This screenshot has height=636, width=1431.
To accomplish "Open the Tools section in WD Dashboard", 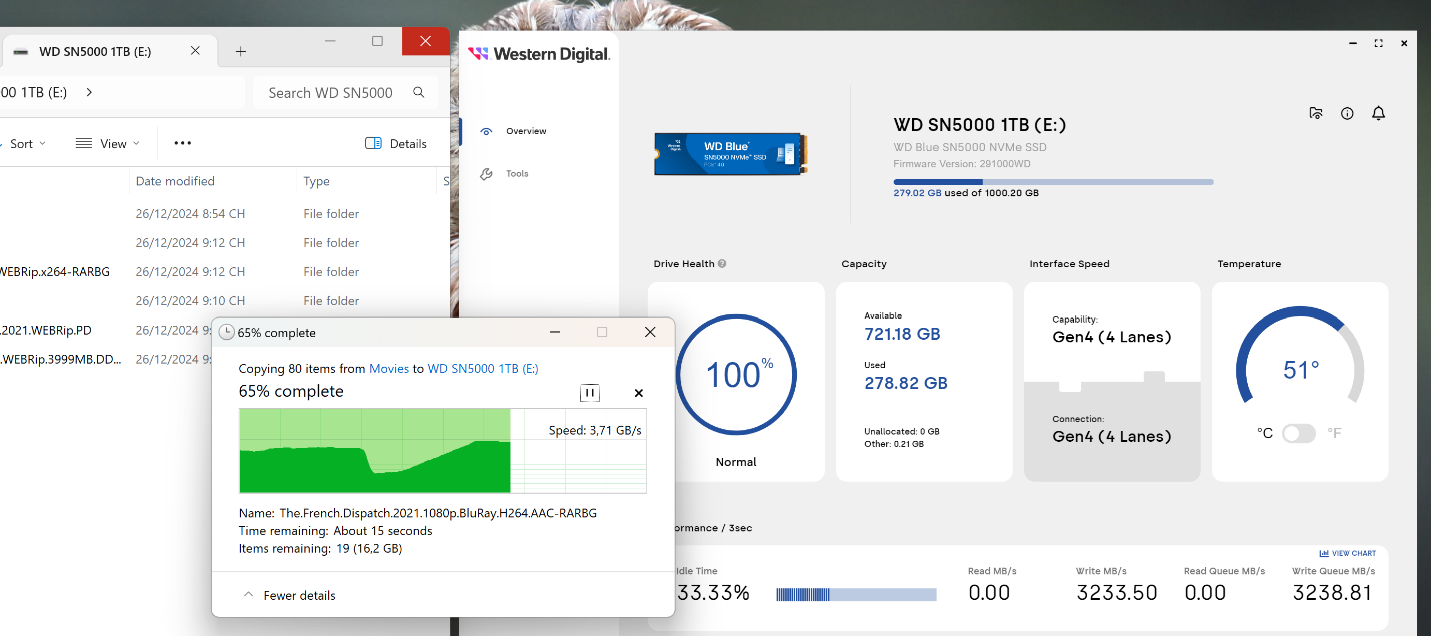I will pyautogui.click(x=516, y=174).
